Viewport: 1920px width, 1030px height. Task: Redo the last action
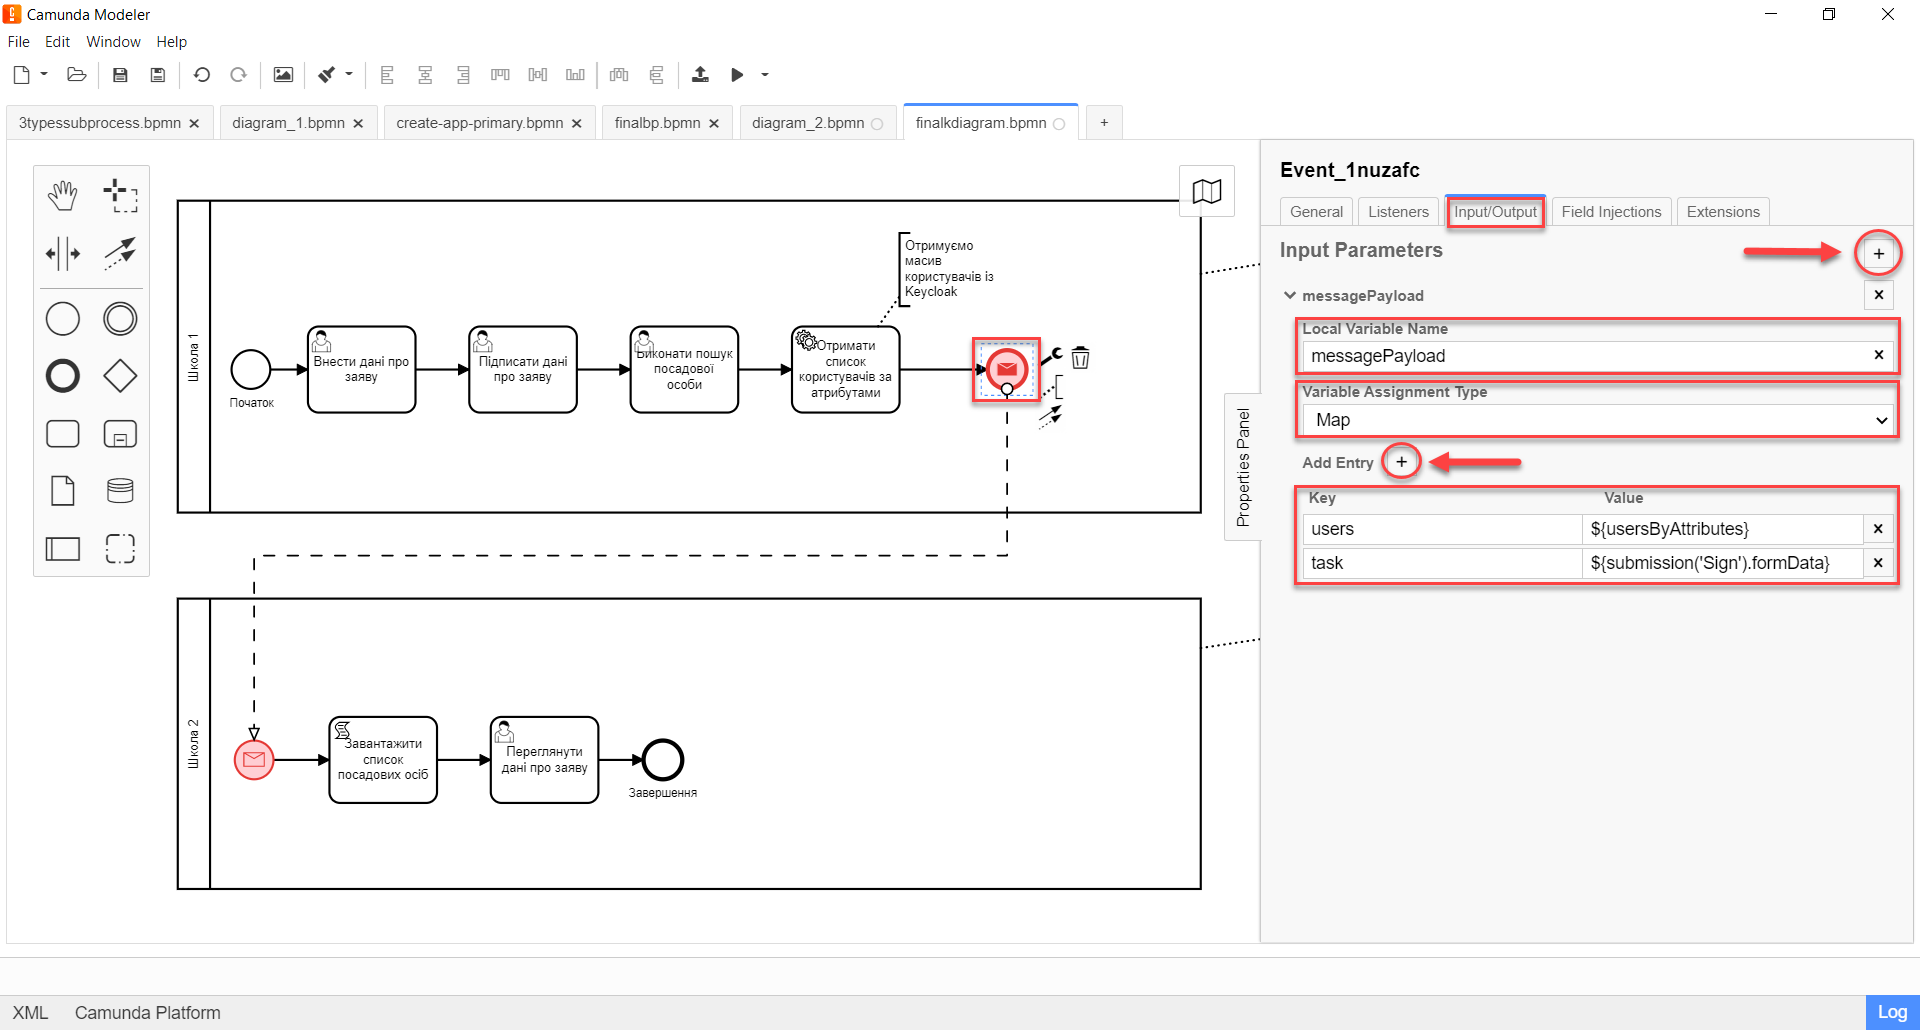pyautogui.click(x=238, y=75)
